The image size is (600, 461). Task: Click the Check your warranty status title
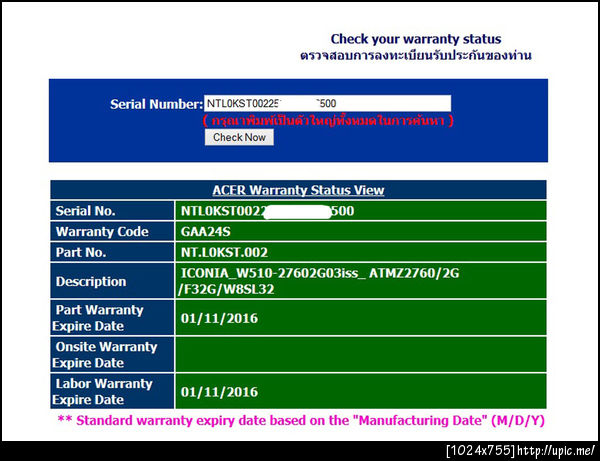coord(416,39)
